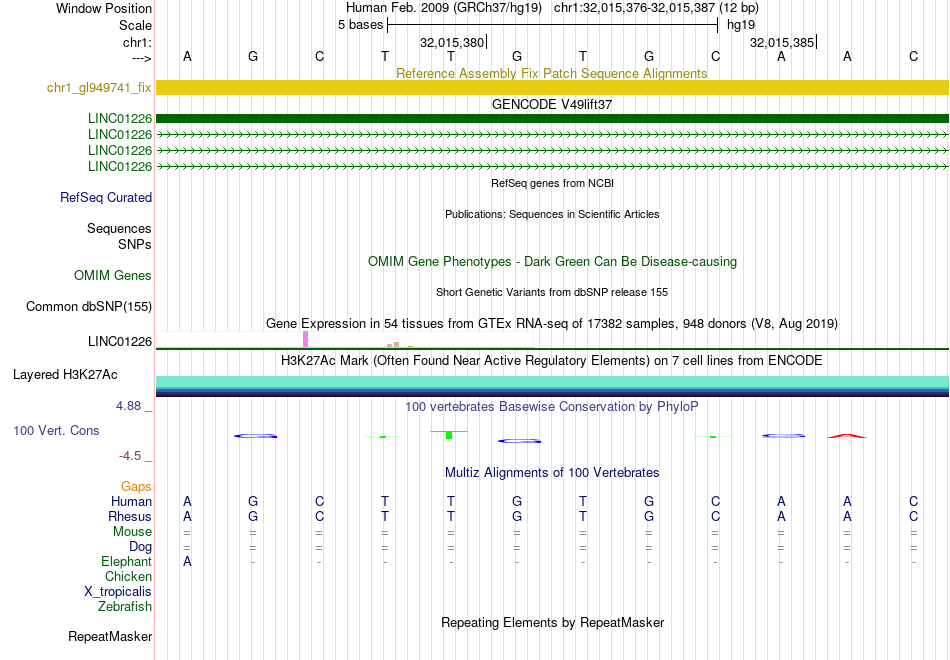The image size is (950, 660).
Task: Click the X_tropicalis species label
Action: click(118, 592)
